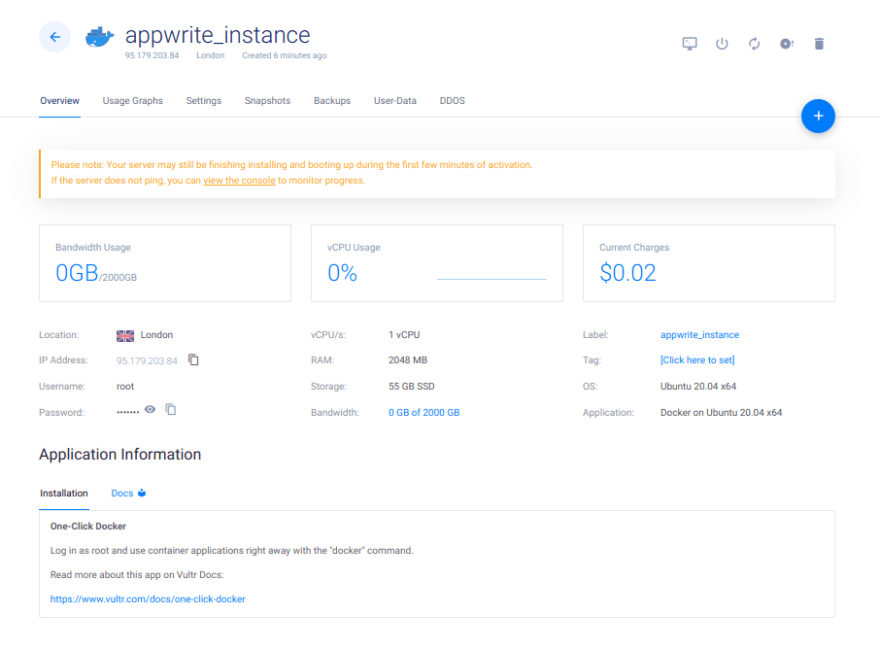The width and height of the screenshot is (880, 649).
Task: Click the 'Application Information' heading
Action: 120,454
